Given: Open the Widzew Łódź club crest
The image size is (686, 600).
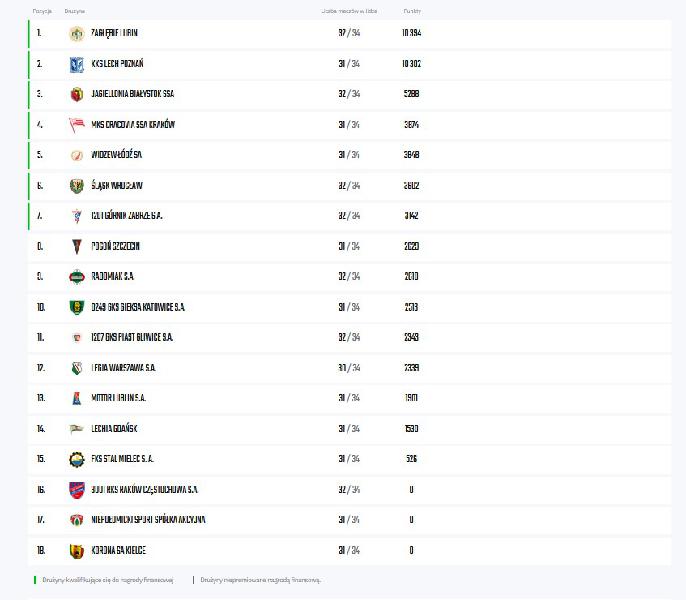Looking at the screenshot, I should tap(76, 155).
